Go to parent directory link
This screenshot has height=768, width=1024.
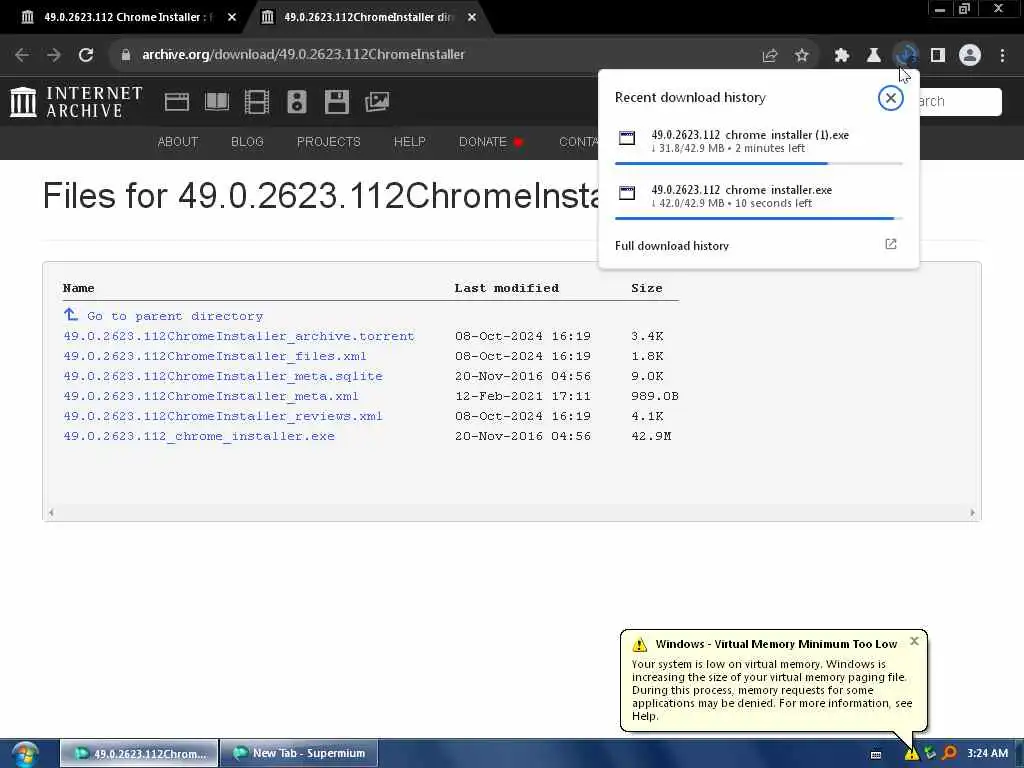pos(175,316)
